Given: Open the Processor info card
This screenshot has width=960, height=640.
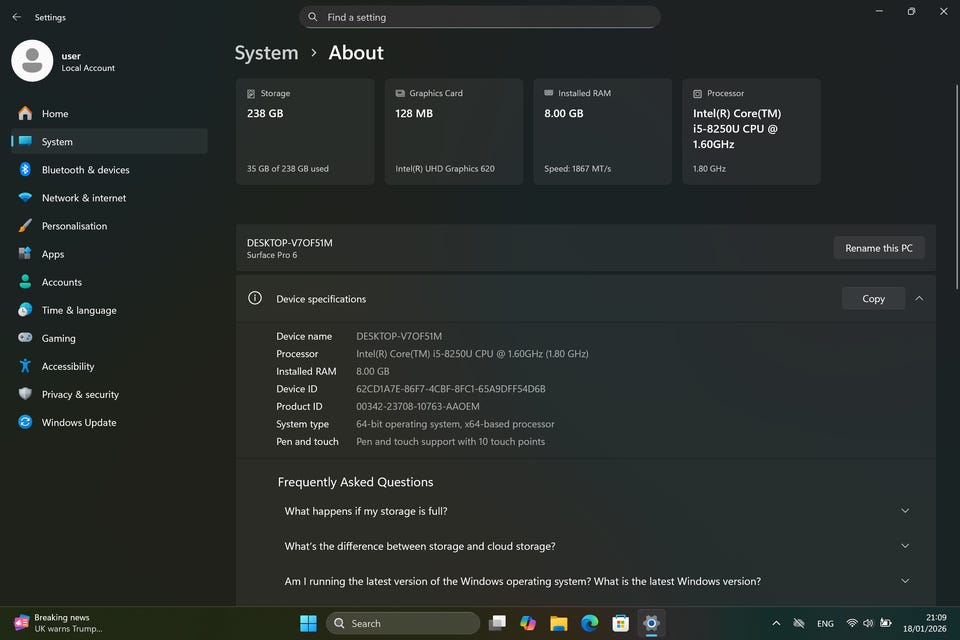Looking at the screenshot, I should (751, 131).
